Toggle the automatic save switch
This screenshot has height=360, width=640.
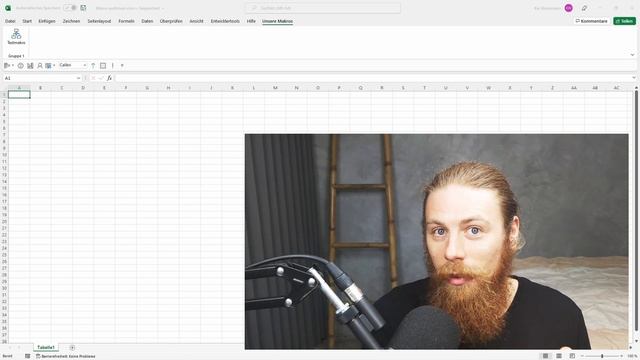point(70,8)
